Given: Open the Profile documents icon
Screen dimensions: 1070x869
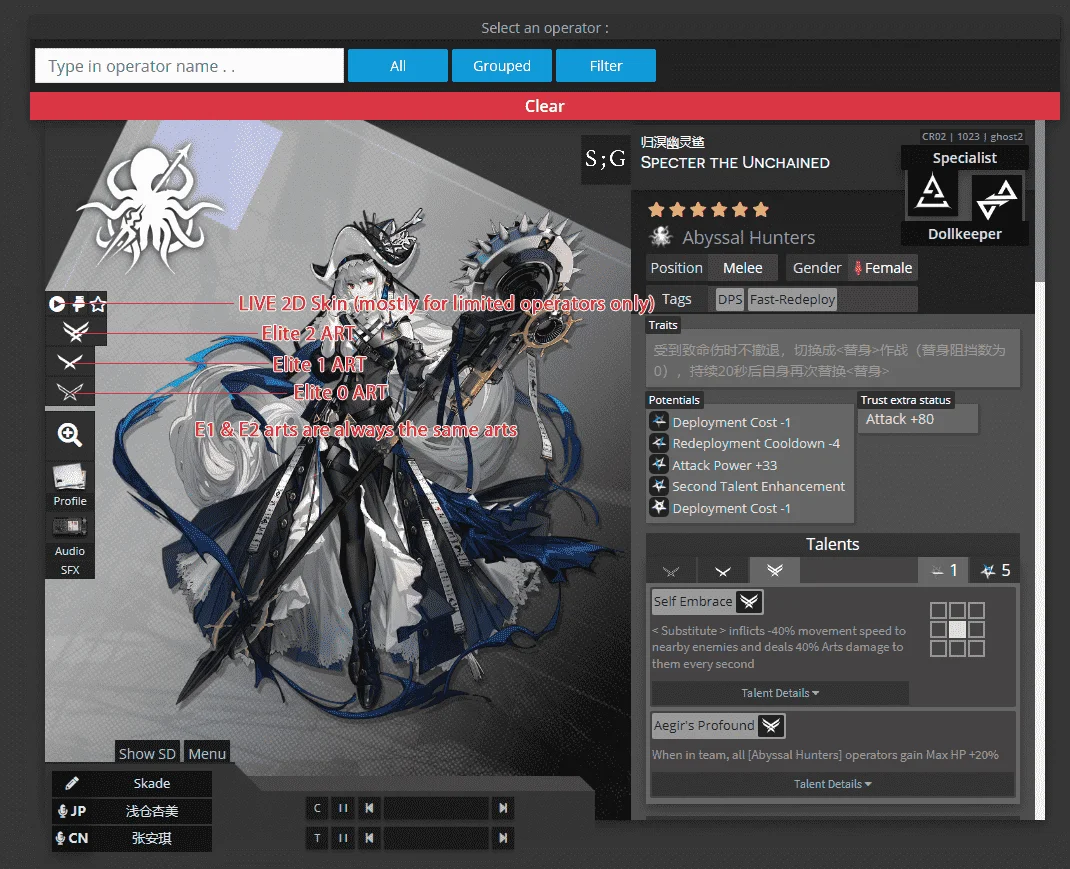Looking at the screenshot, I should click(x=70, y=476).
